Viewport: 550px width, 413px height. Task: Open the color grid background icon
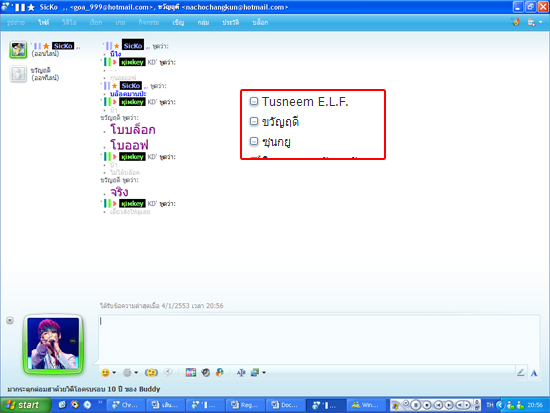(191, 373)
